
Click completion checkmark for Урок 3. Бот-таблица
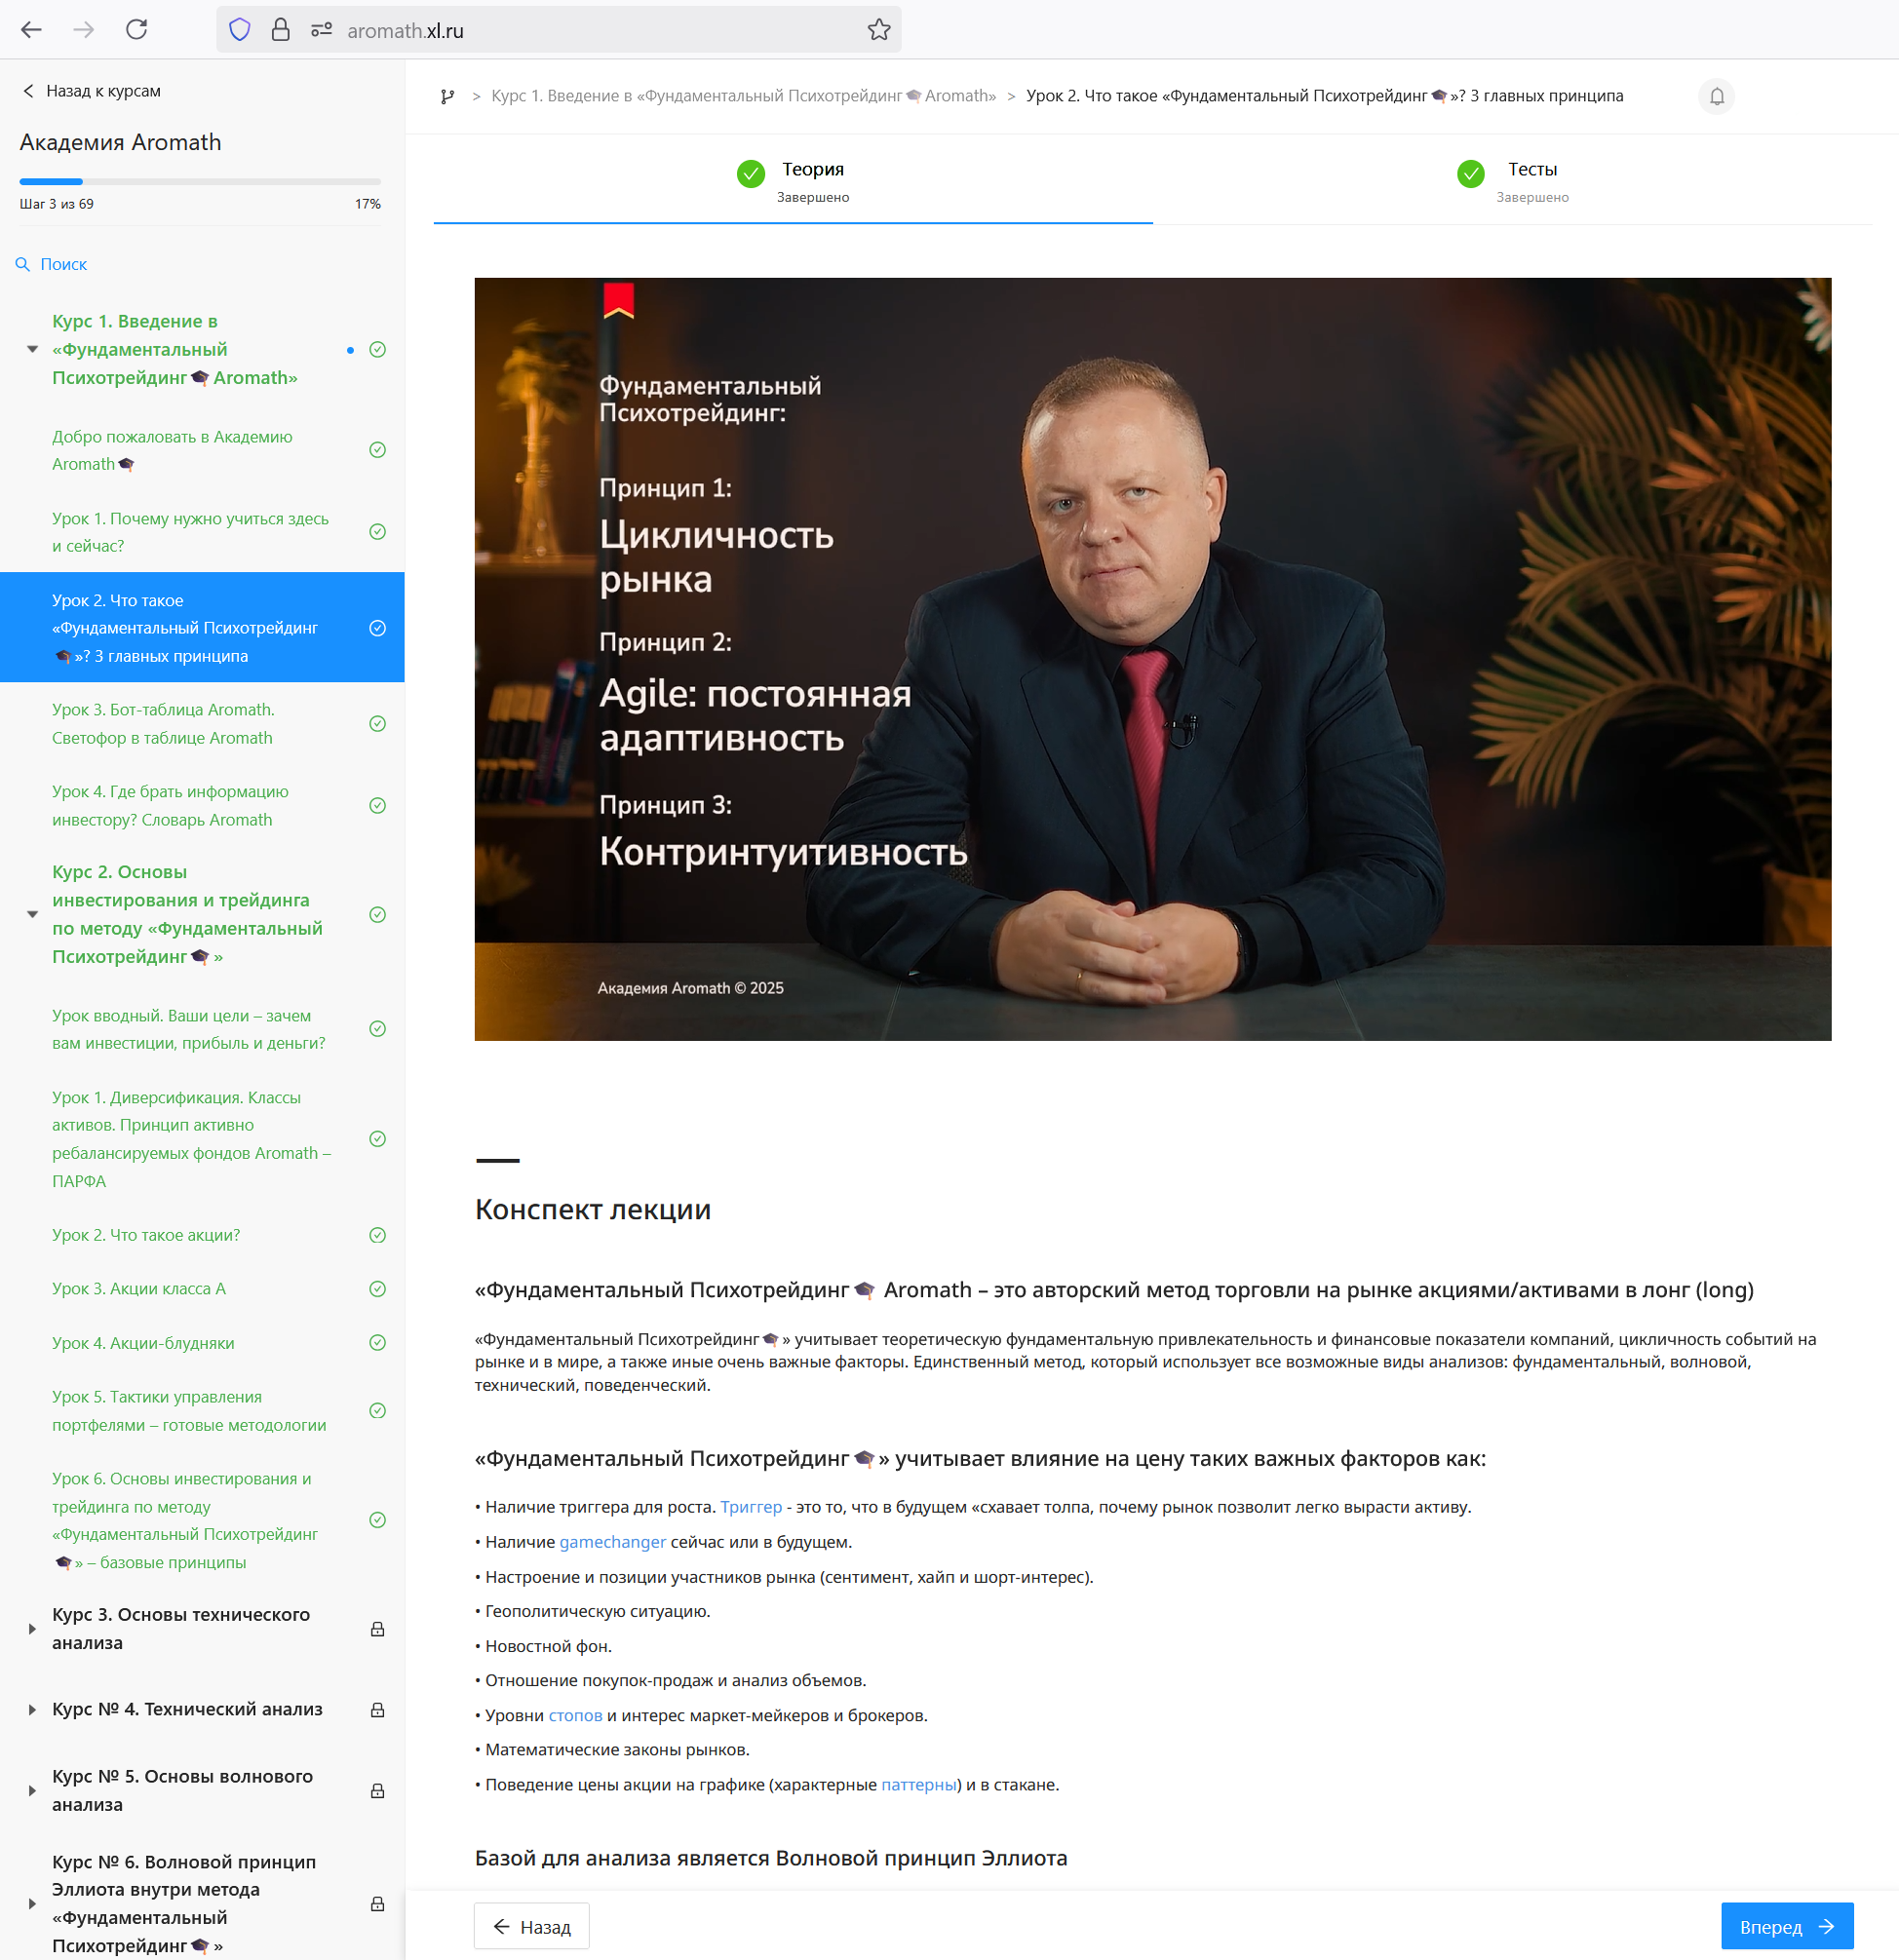tap(377, 724)
